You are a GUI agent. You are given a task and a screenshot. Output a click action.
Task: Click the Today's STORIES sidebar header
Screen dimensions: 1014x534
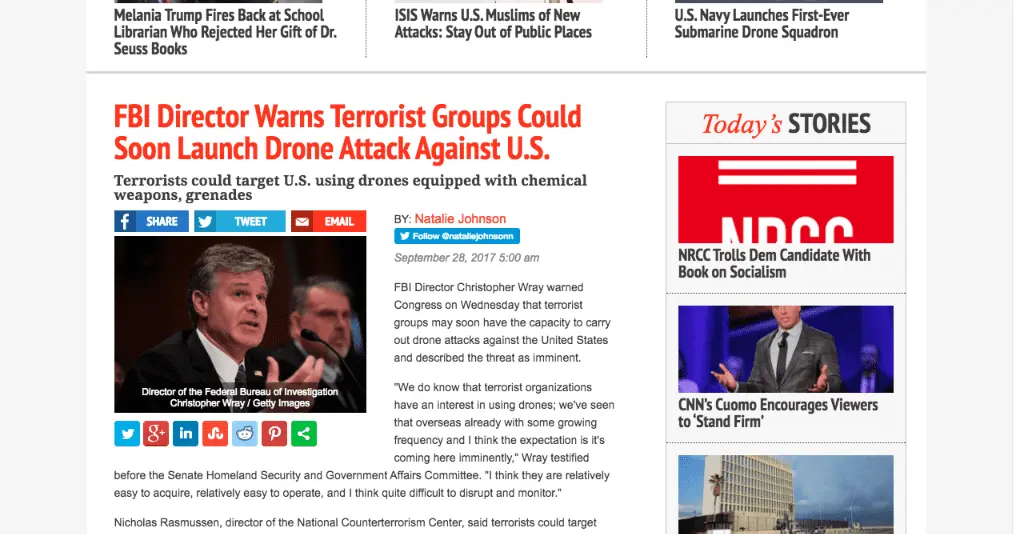coord(786,123)
